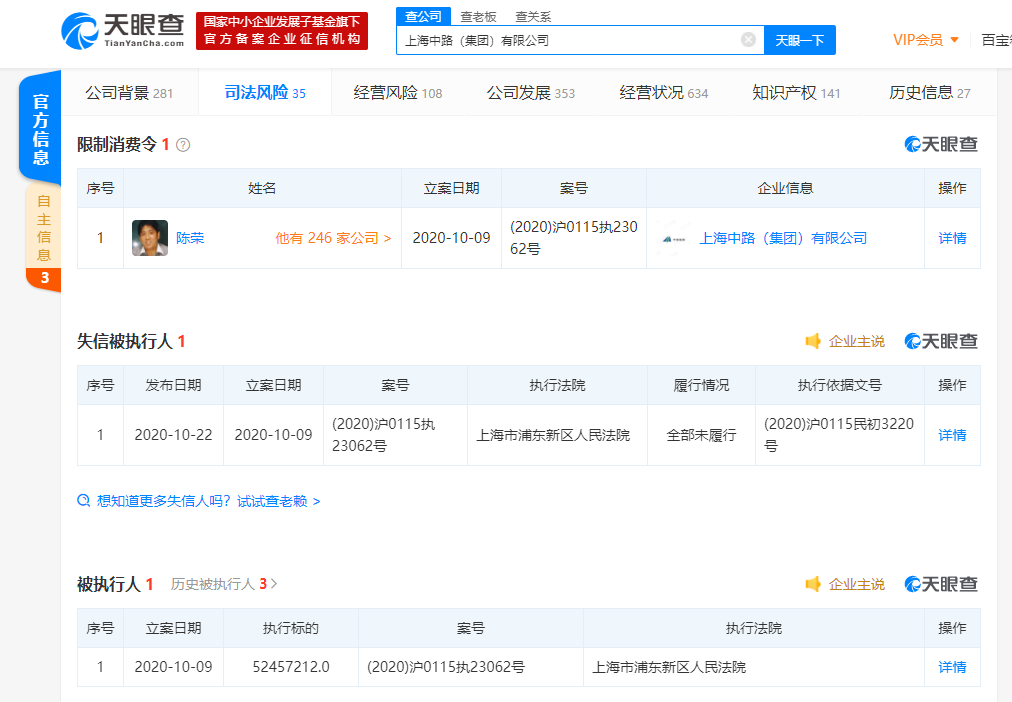Viewport: 1012px width, 702px height.
Task: Expand 他有 246 家公司 link
Action: coord(333,238)
